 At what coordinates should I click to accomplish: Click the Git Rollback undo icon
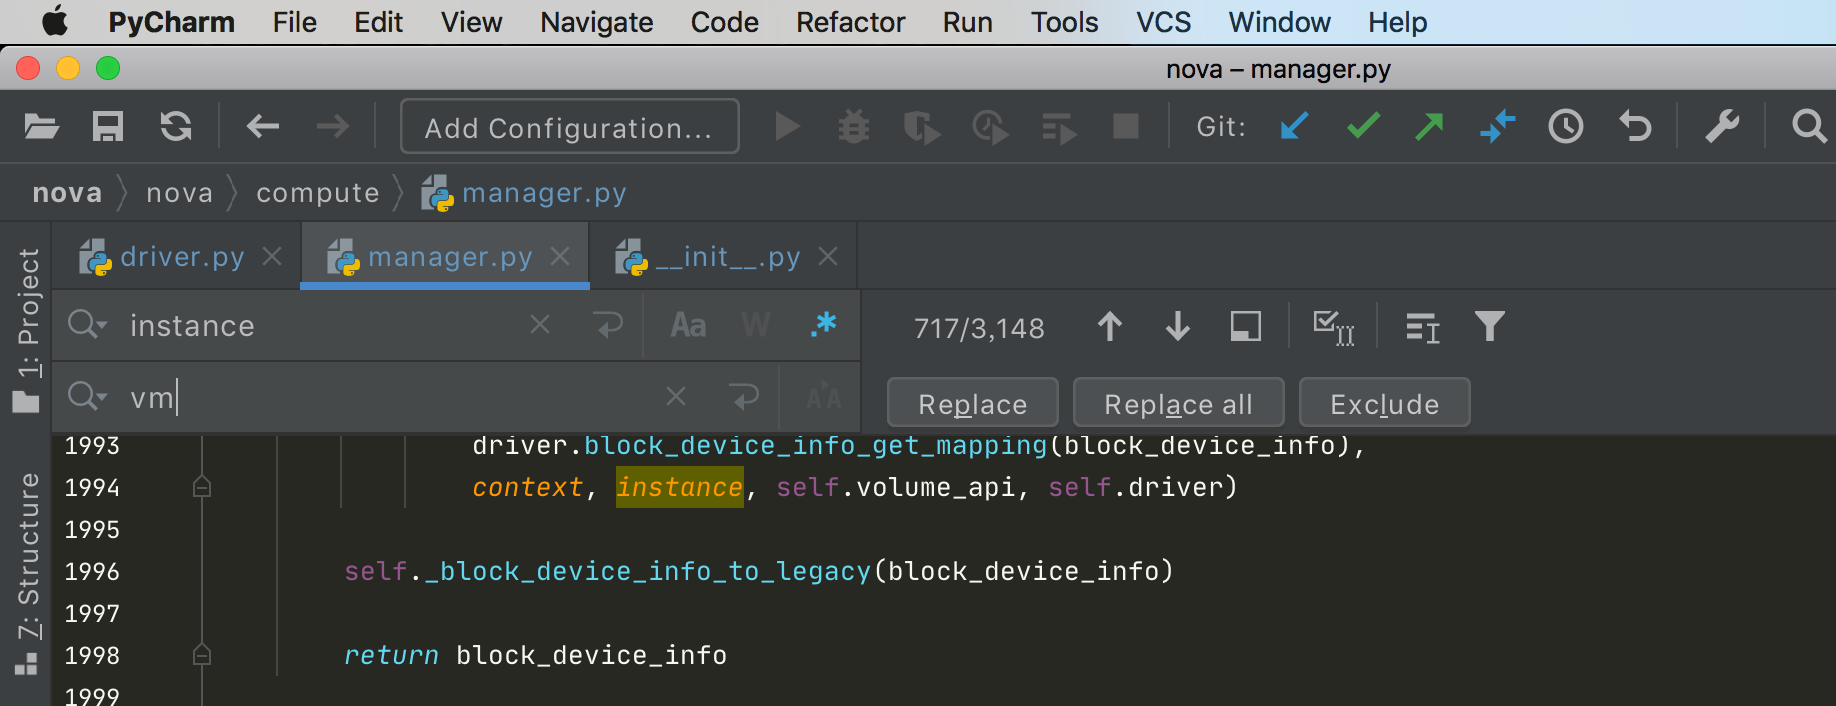click(x=1635, y=127)
